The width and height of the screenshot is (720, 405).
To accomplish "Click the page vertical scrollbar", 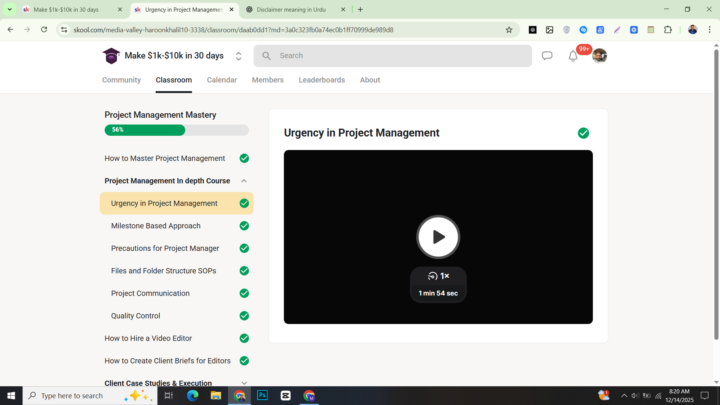I will (x=716, y=193).
